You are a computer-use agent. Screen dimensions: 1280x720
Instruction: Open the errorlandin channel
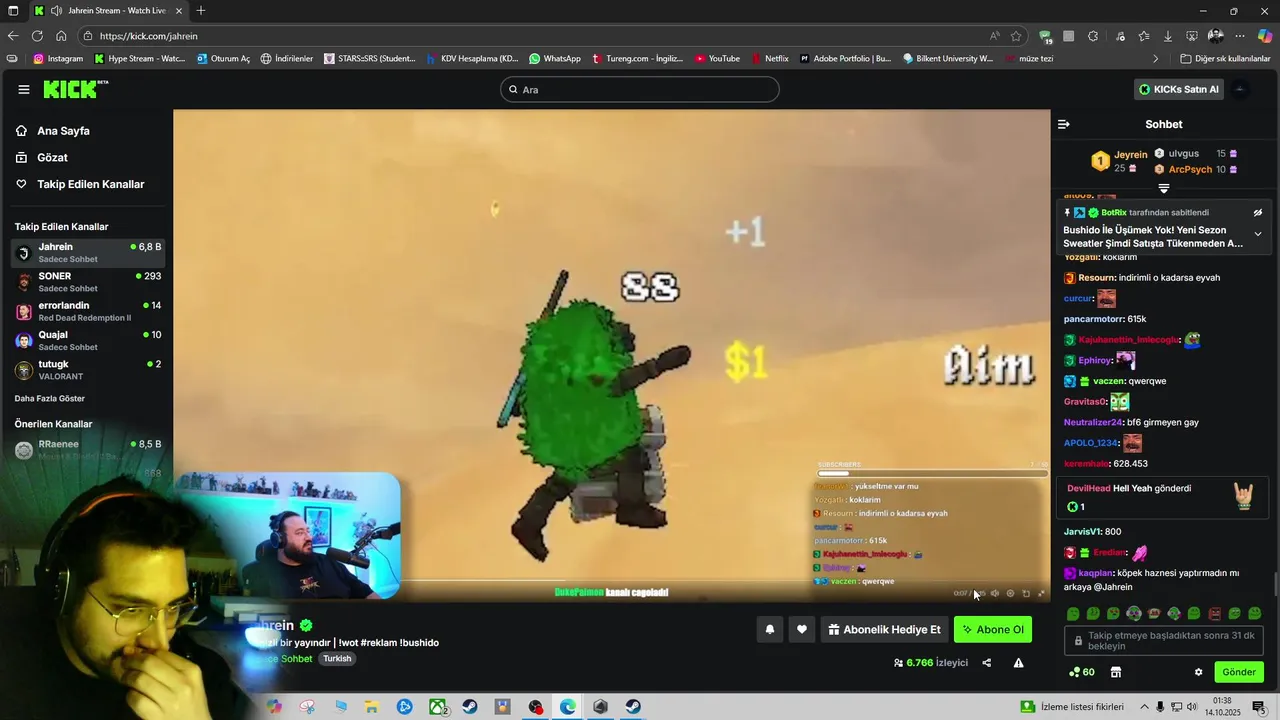coord(88,311)
